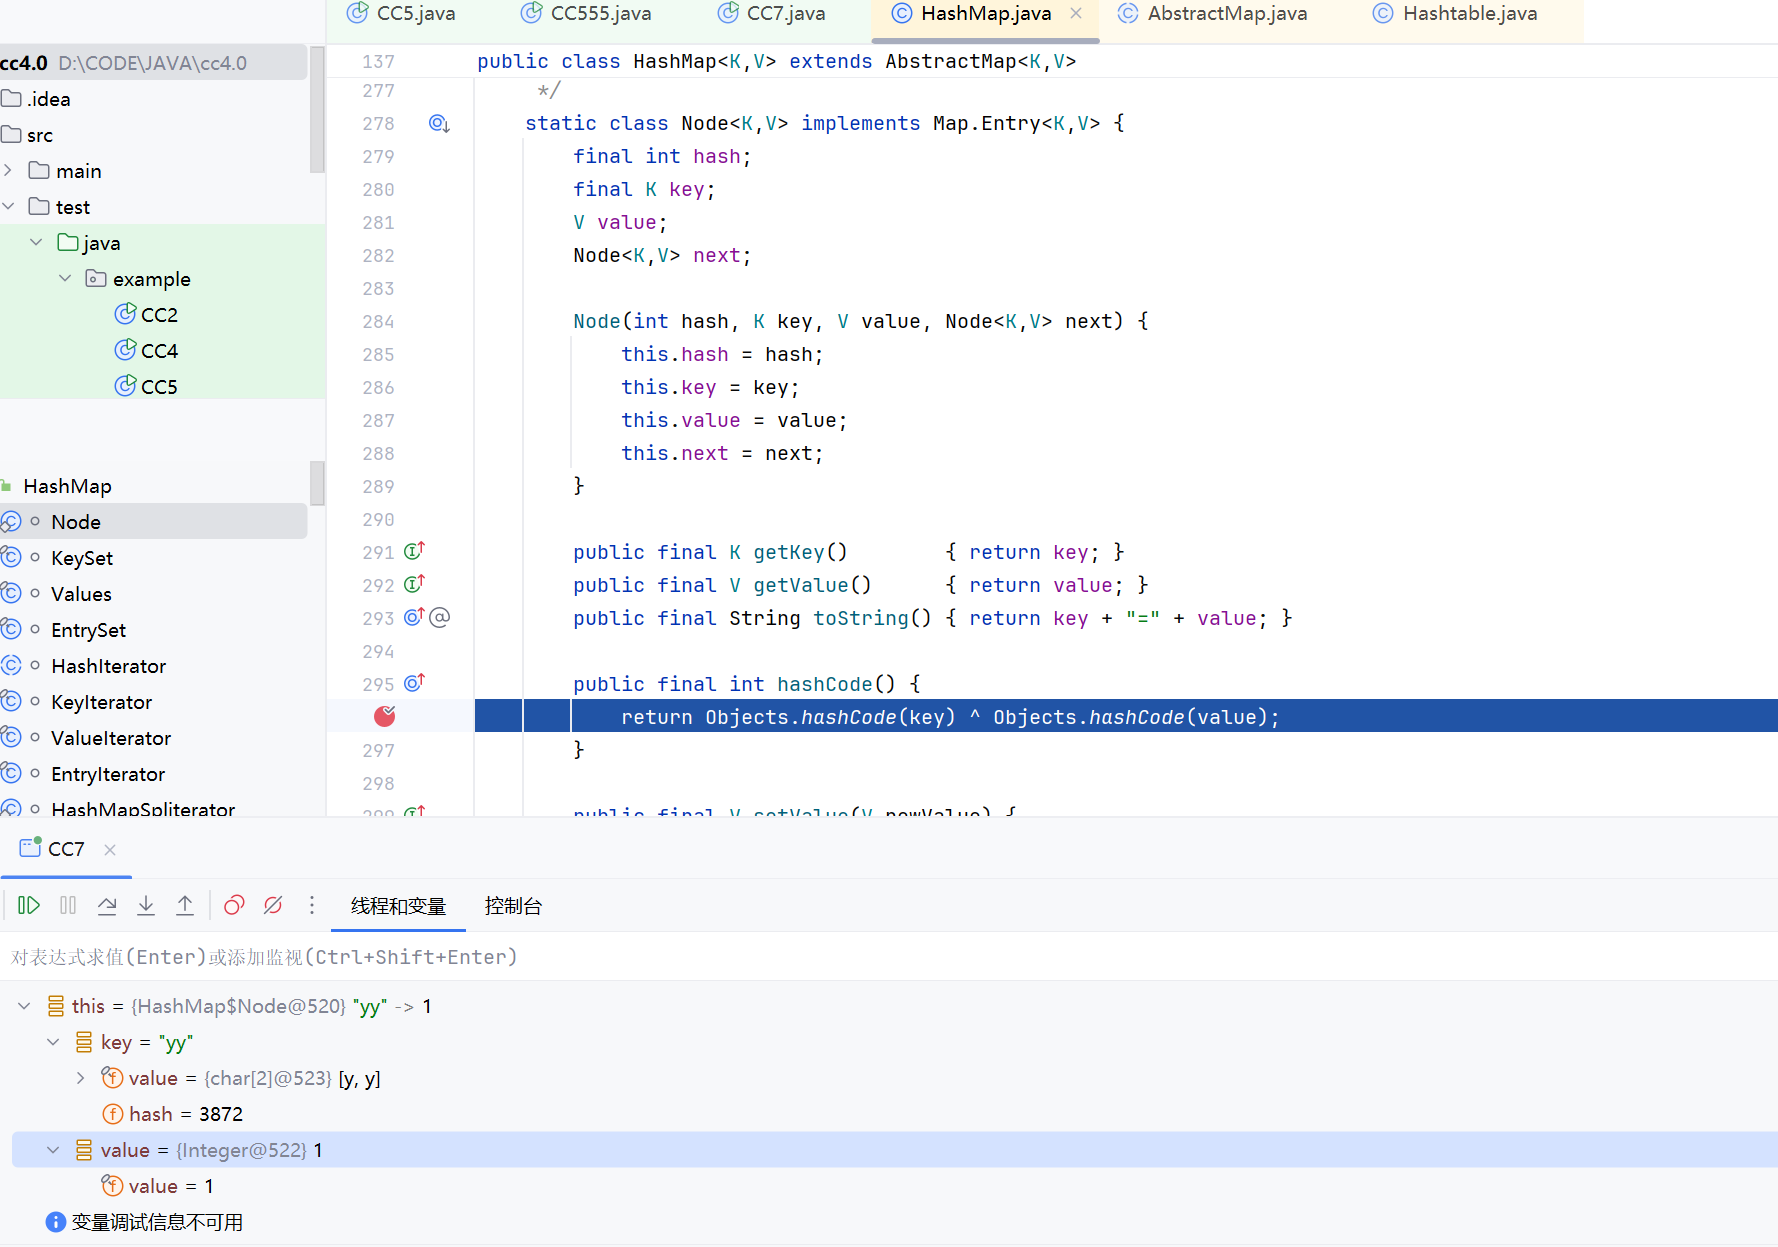Toggle the Mute Breakpoints button

[273, 906]
